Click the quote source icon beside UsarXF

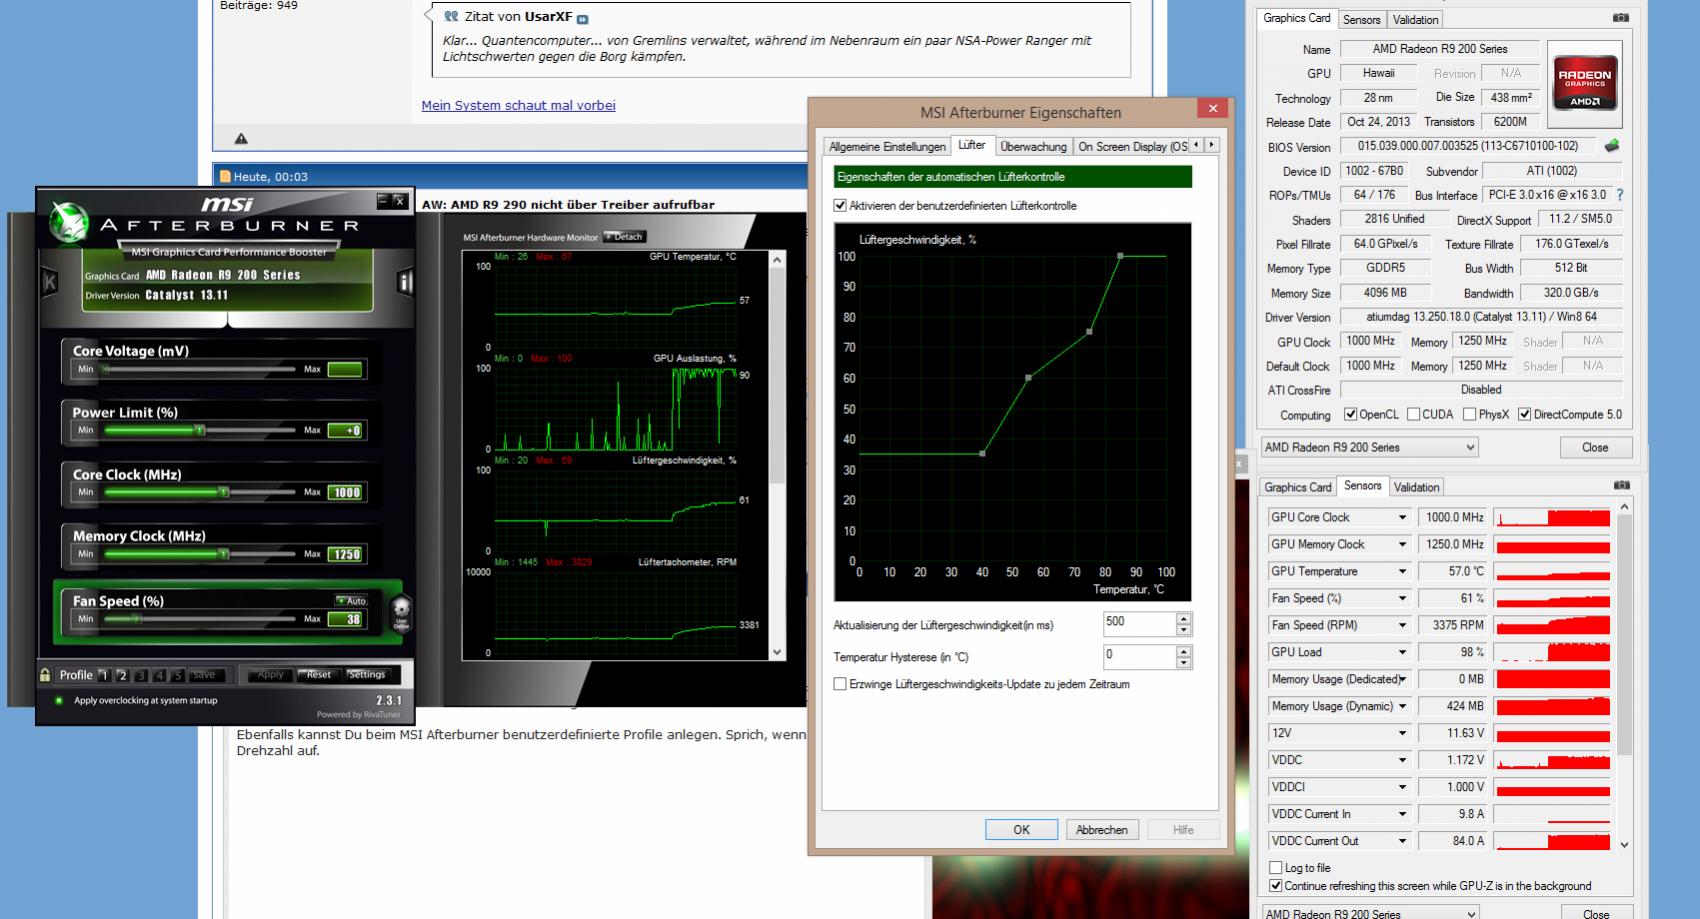tap(583, 19)
